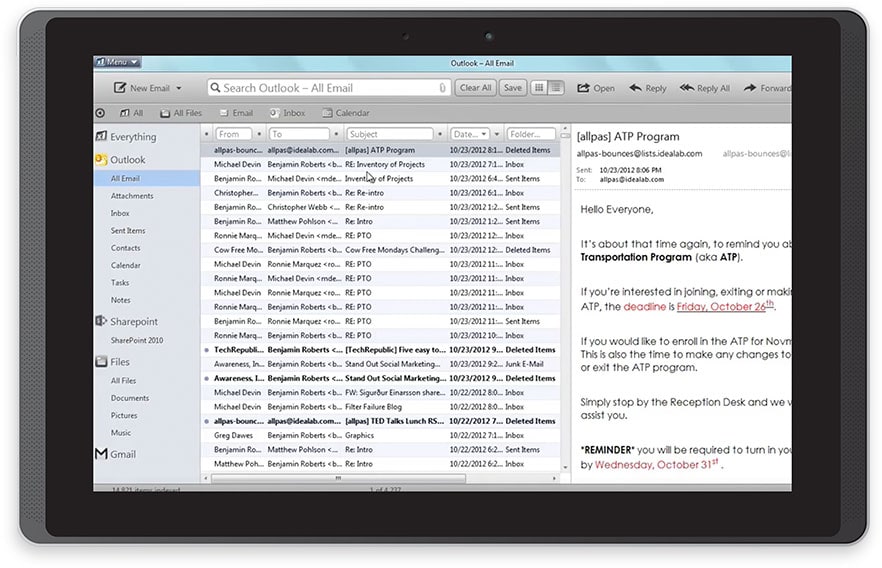The width and height of the screenshot is (882, 568).
Task: Click the dot before the Subject column filter
Action: (x=336, y=134)
